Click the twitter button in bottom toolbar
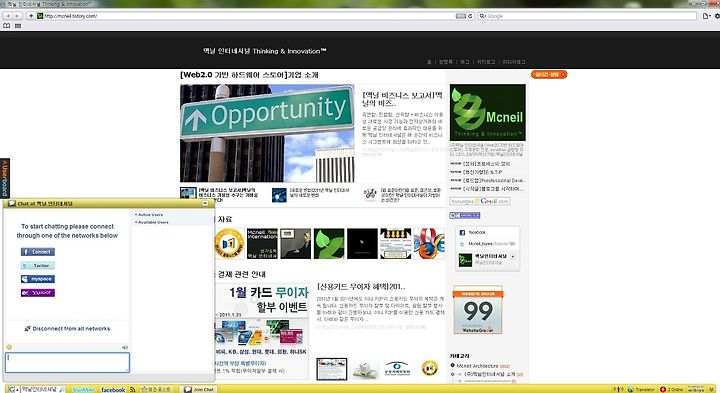 click(83, 389)
